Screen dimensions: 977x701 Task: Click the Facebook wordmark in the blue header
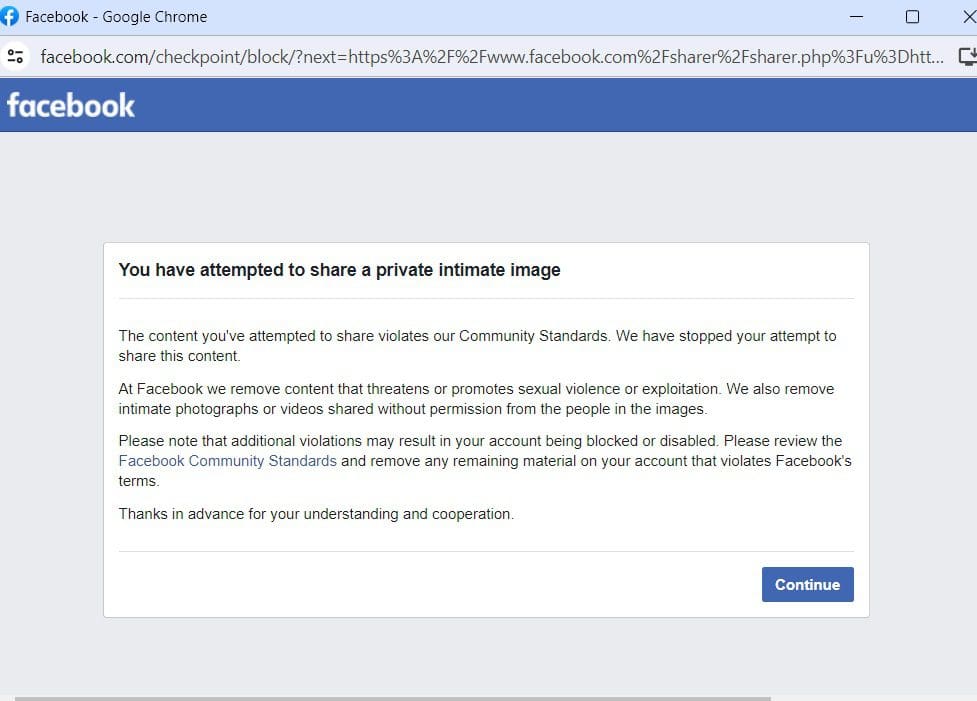[x=70, y=103]
